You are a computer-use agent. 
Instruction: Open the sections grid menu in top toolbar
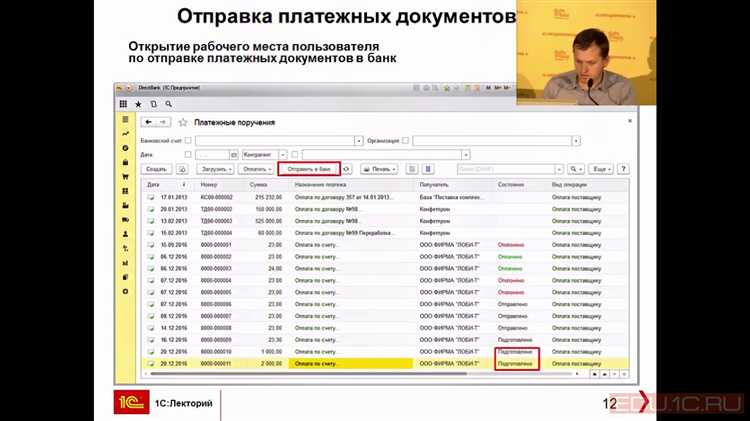(x=123, y=104)
